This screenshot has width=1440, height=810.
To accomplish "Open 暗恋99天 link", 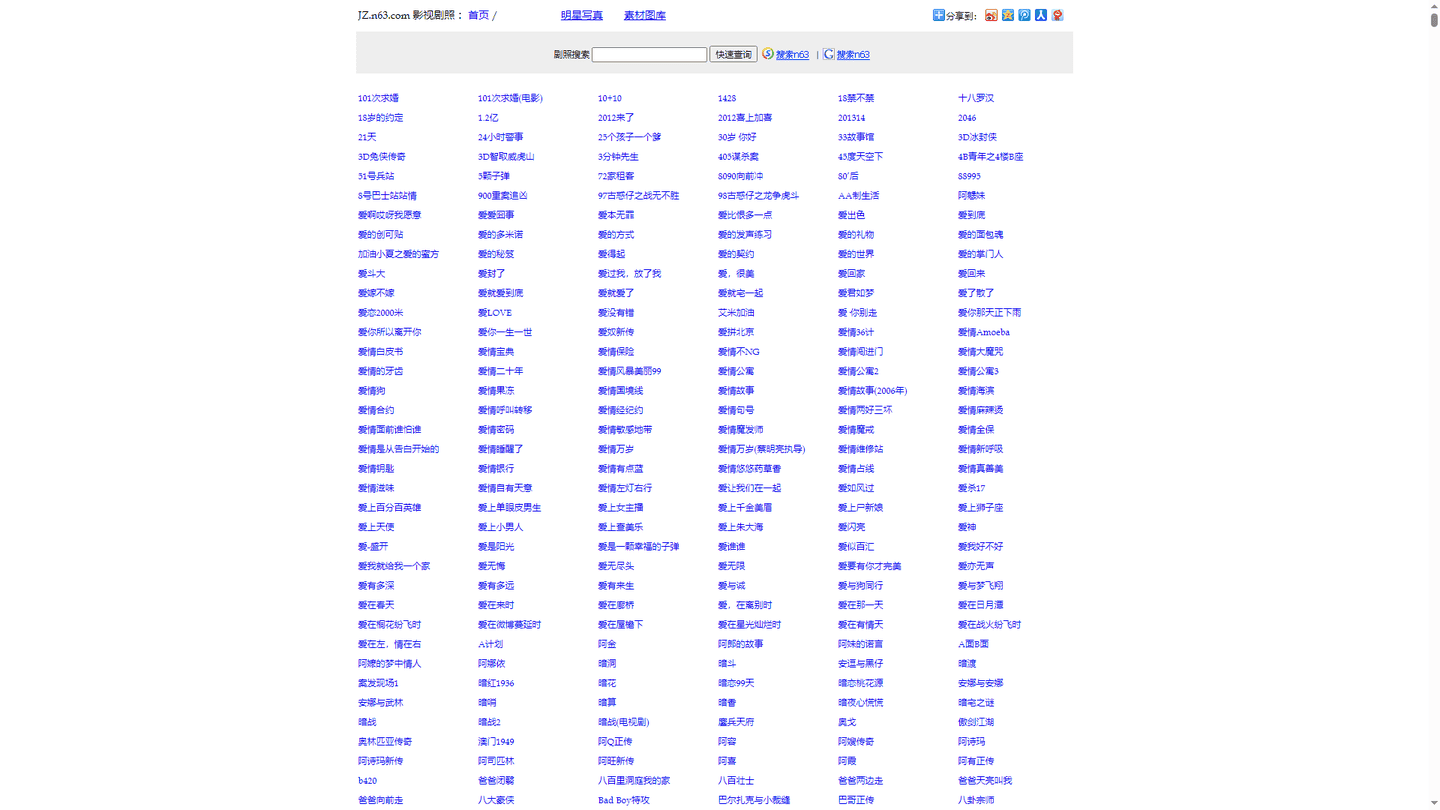I will (x=736, y=683).
